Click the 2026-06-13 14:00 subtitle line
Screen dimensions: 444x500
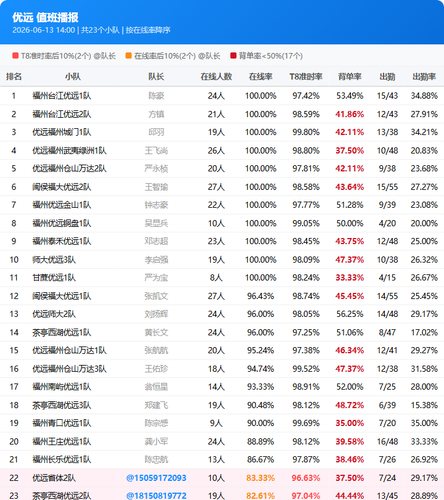click(91, 30)
